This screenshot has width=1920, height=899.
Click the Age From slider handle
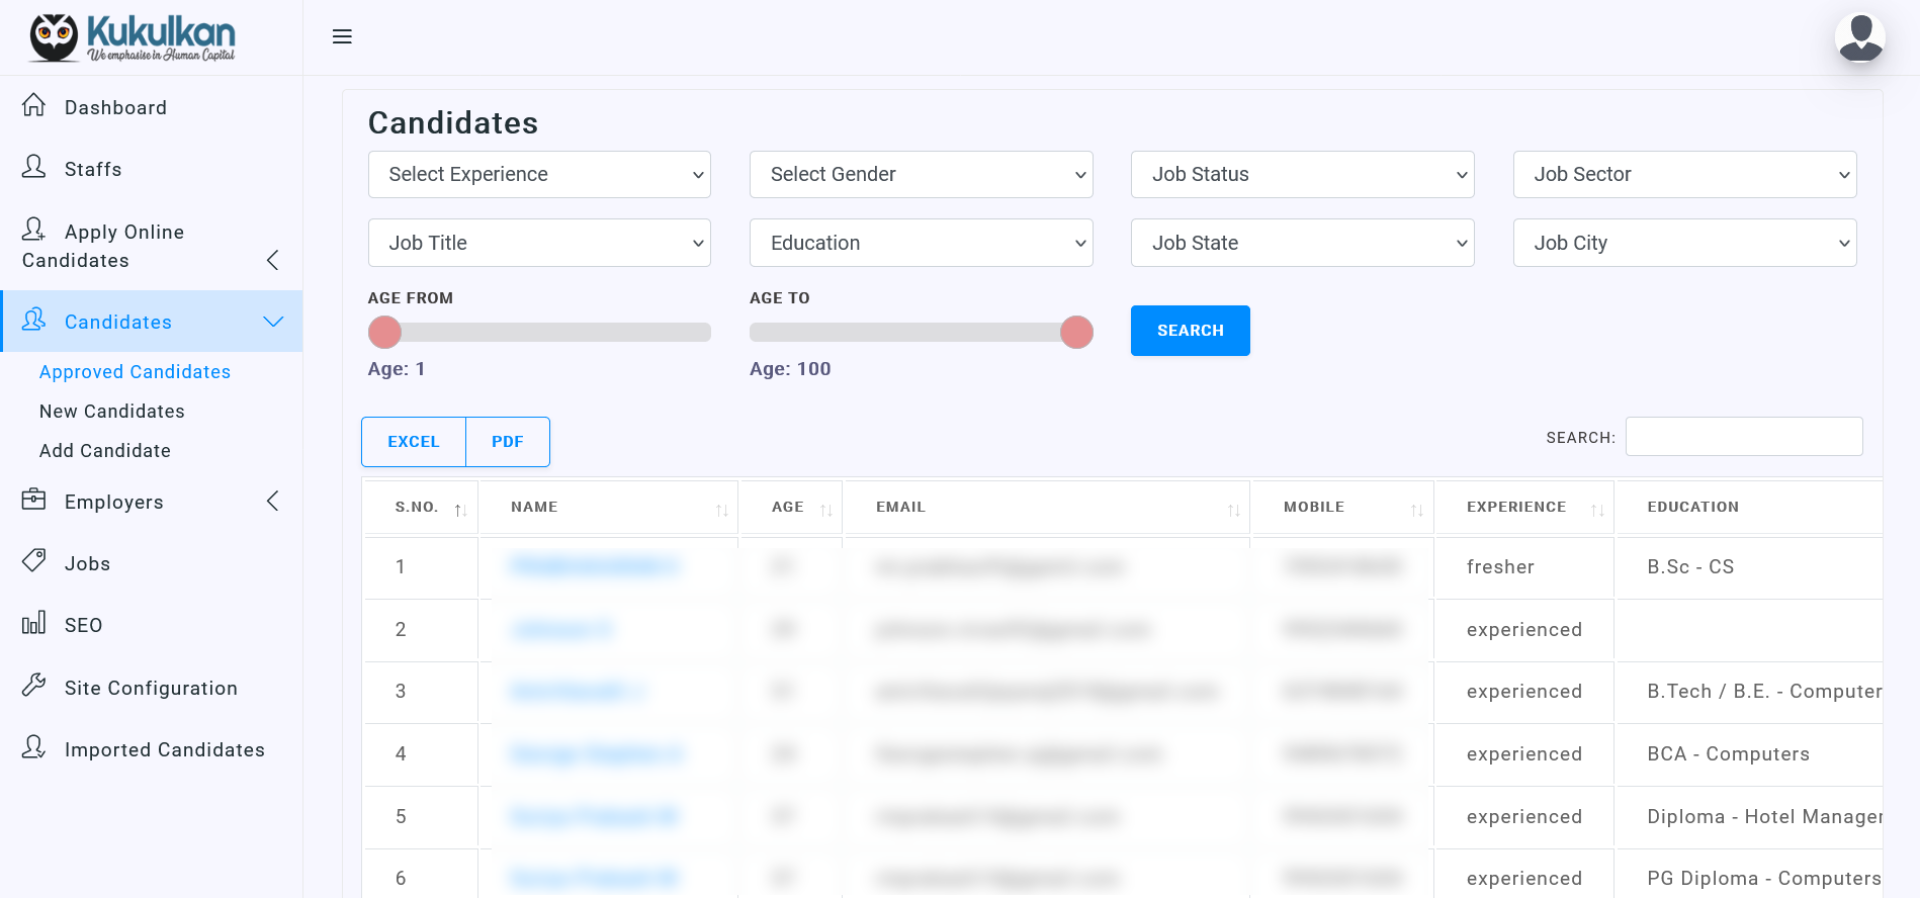[x=385, y=332]
